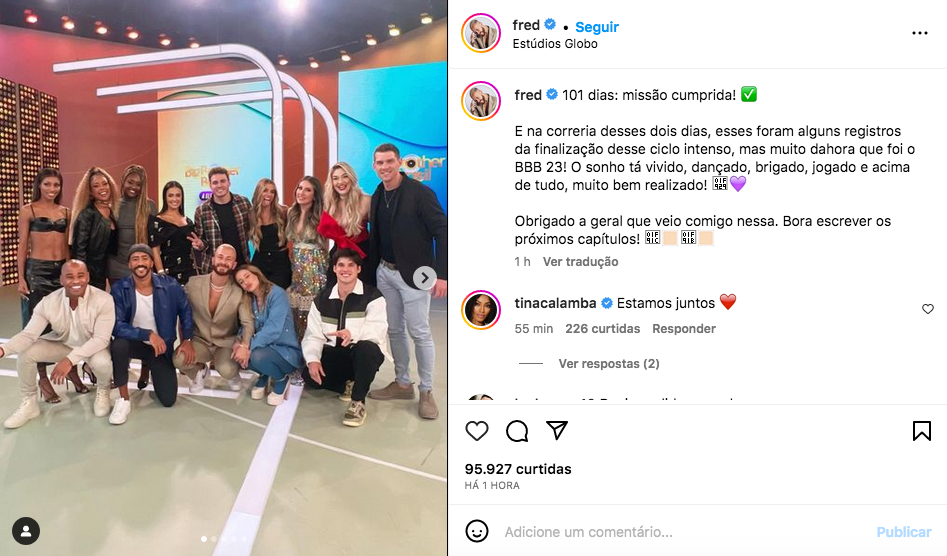
Task: Save post with bookmark icon
Action: (x=921, y=431)
